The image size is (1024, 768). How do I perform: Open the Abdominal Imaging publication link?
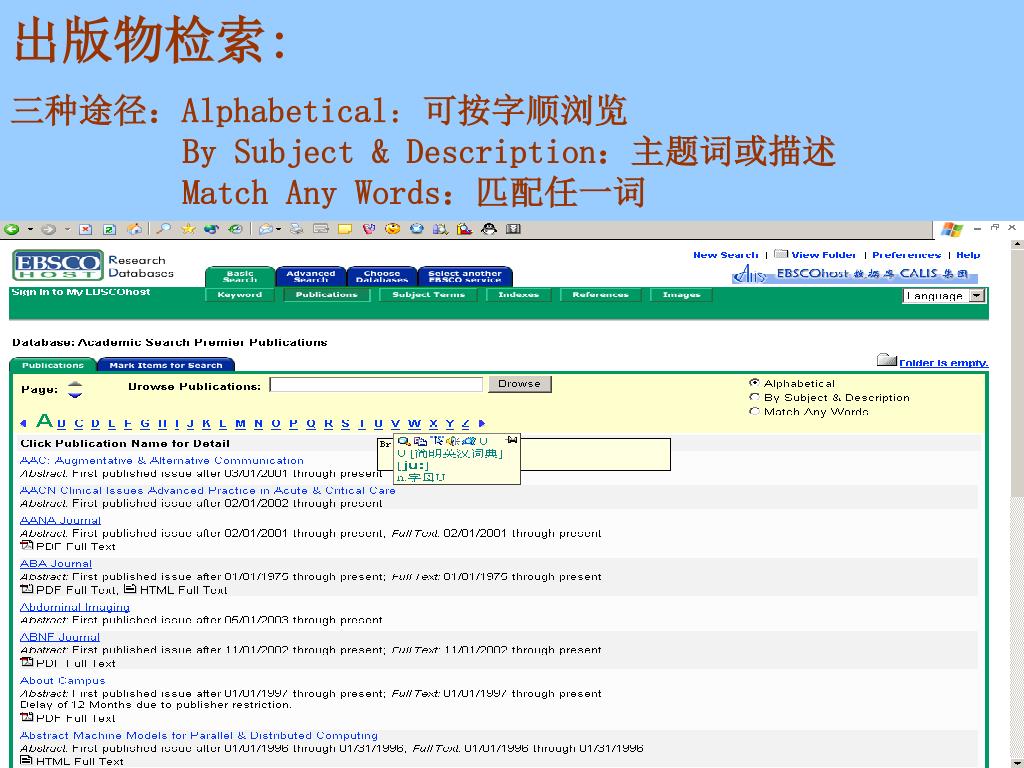click(x=74, y=607)
